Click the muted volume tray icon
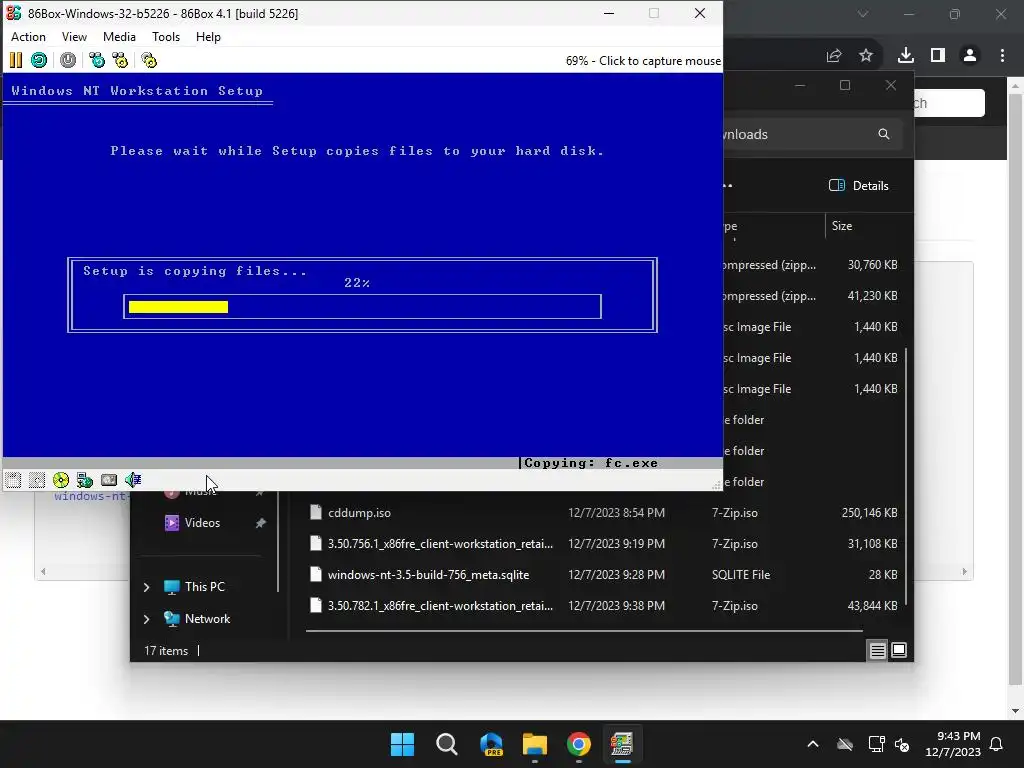Viewport: 1024px width, 768px height. click(902, 744)
